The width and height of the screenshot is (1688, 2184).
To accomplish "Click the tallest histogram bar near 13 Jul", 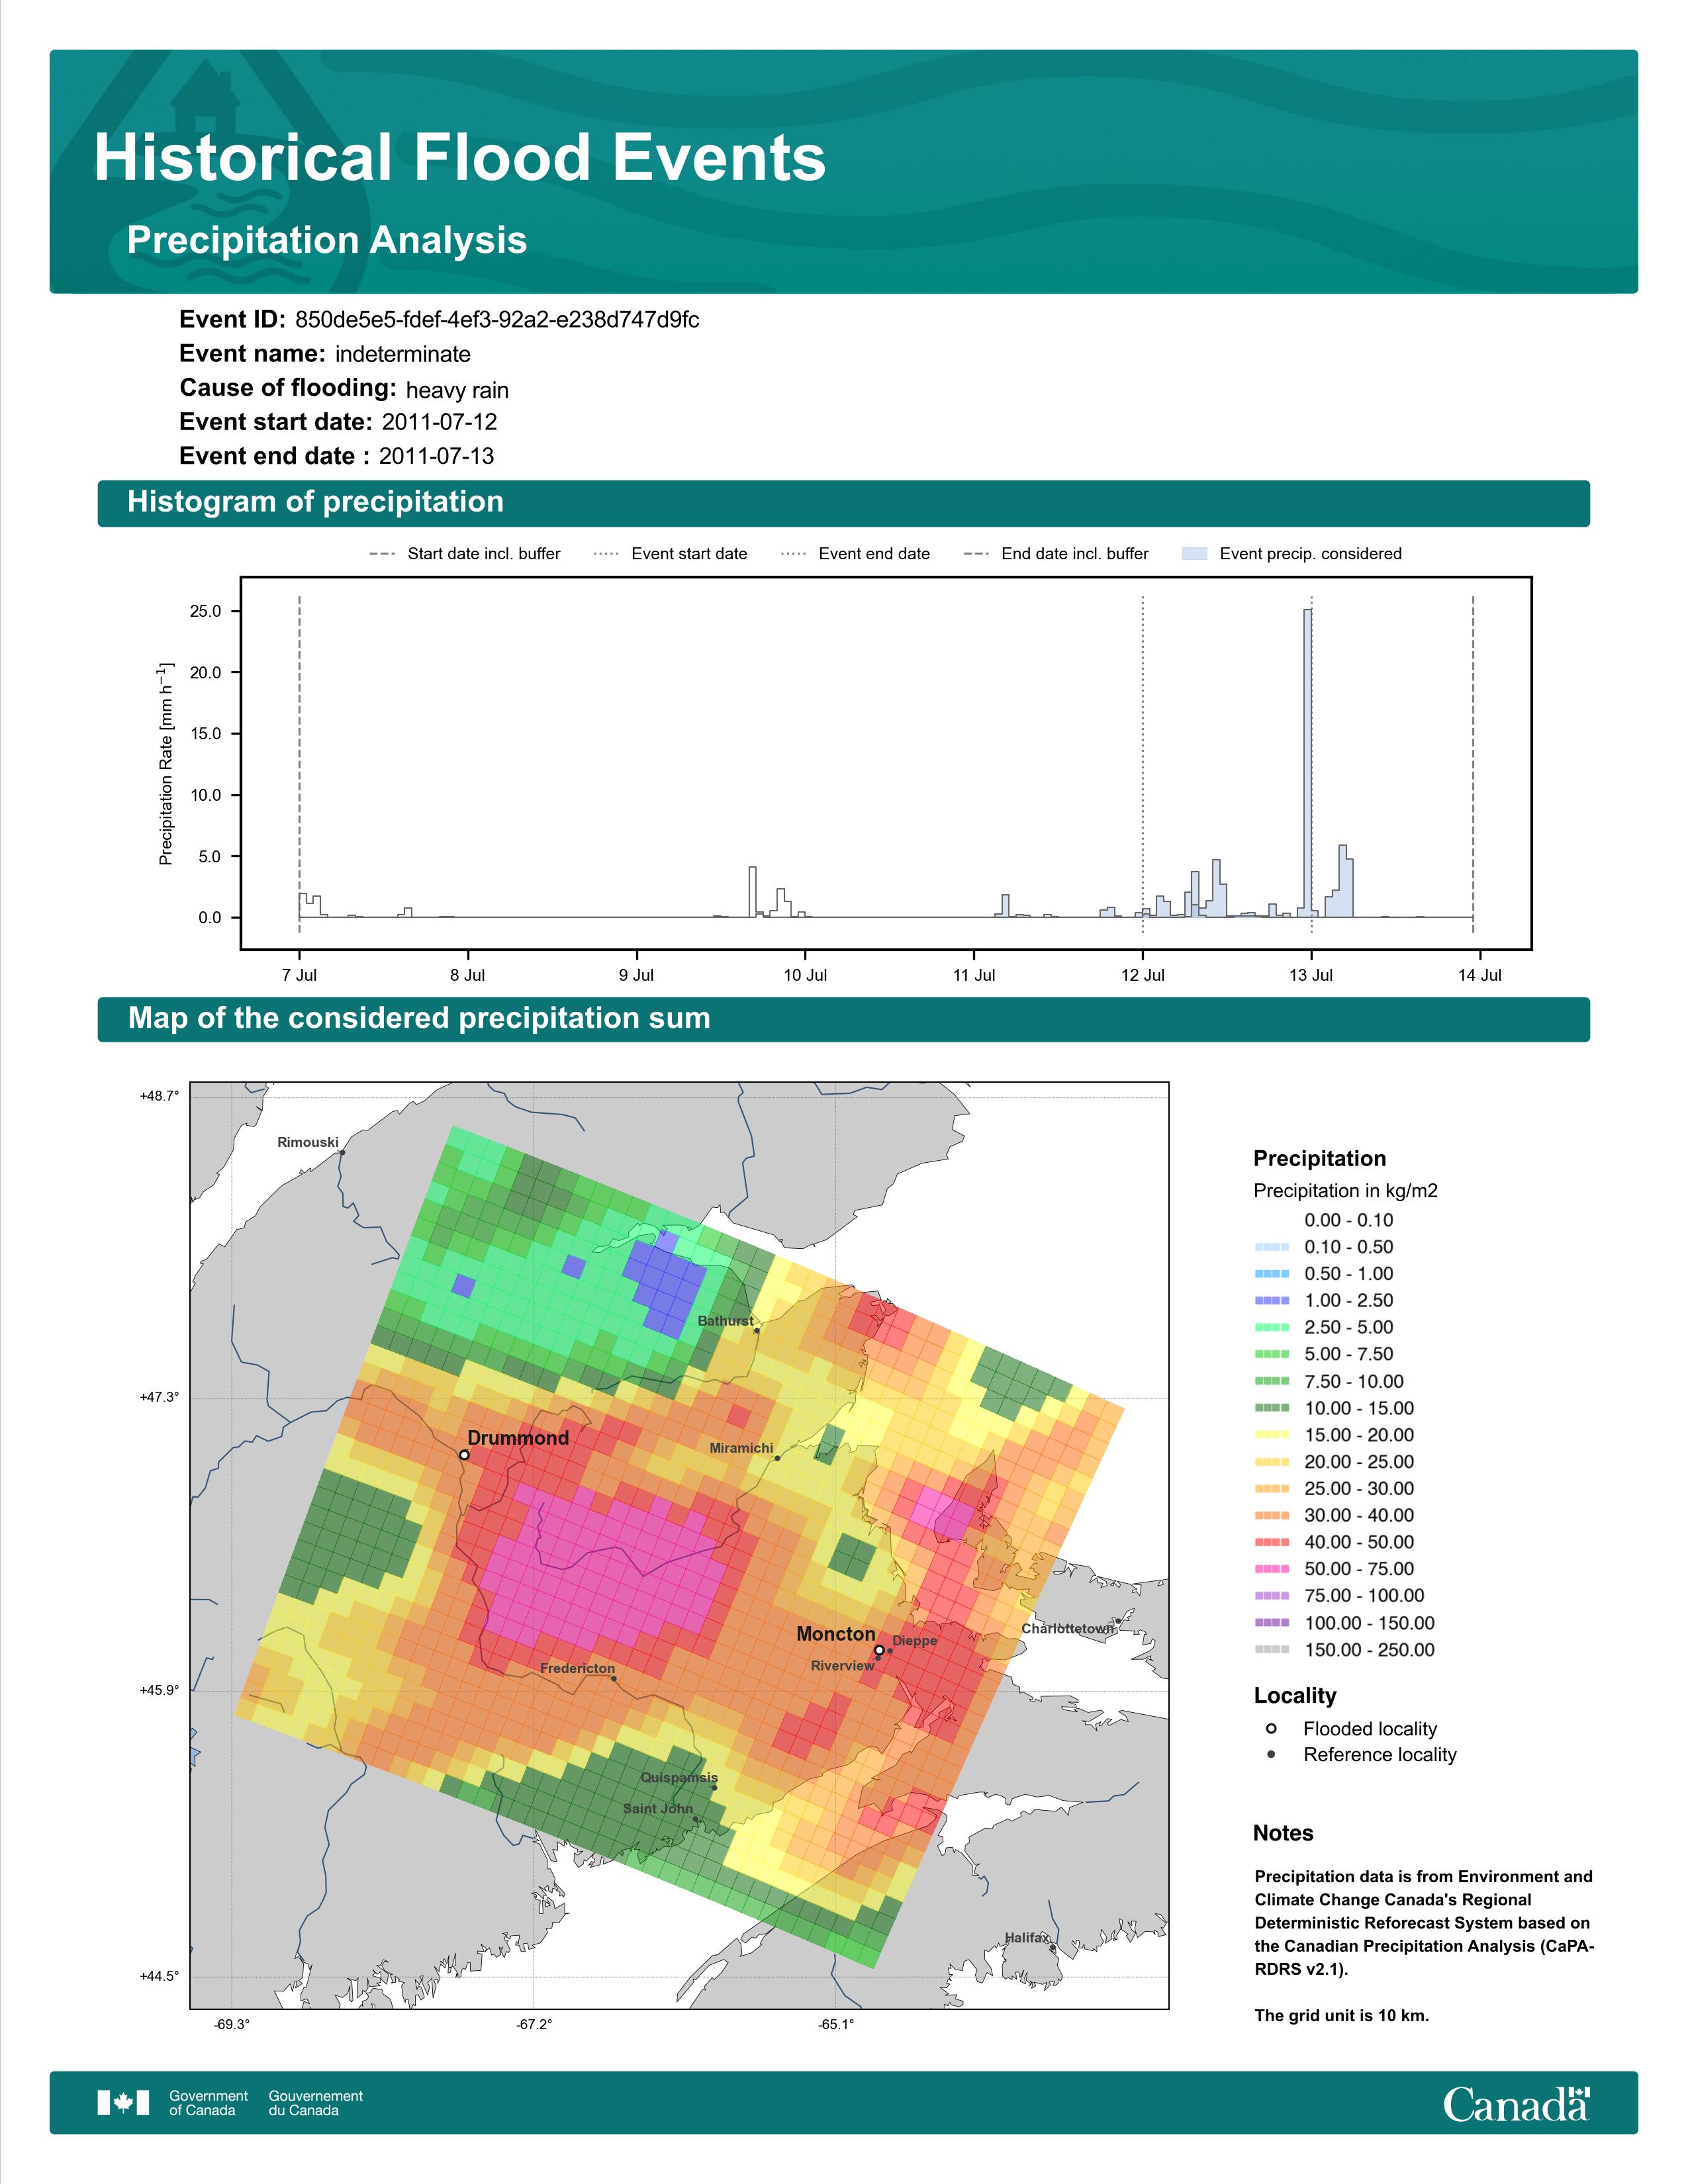I will coord(1307,763).
